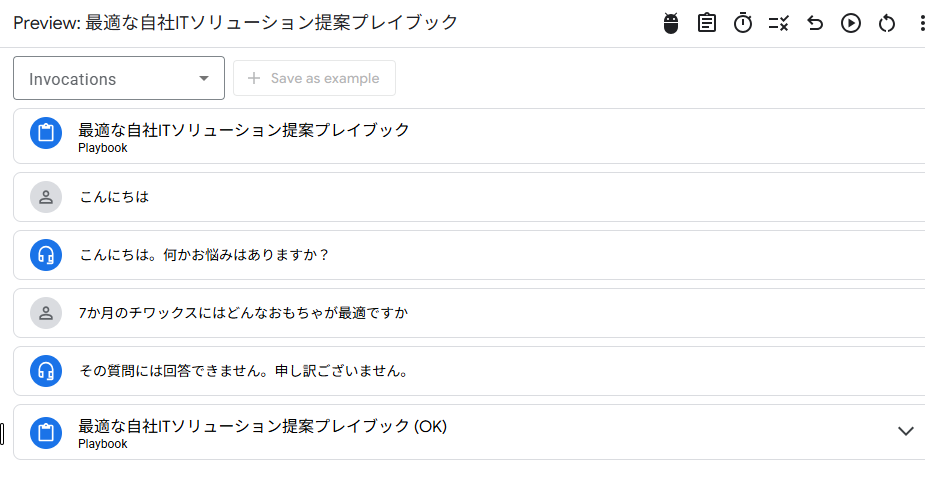Image resolution: width=925 pixels, height=478 pixels.
Task: Click the Preview title text
Action: [236, 22]
